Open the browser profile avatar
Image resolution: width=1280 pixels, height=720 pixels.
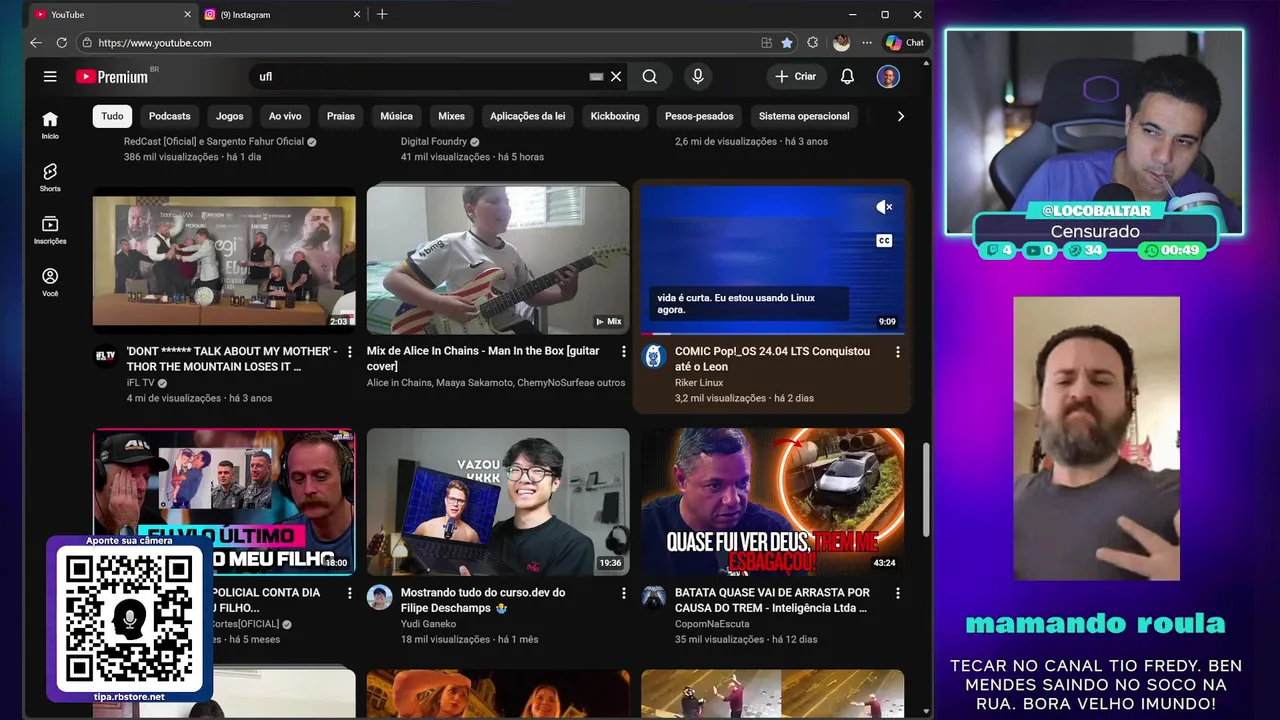pos(841,43)
